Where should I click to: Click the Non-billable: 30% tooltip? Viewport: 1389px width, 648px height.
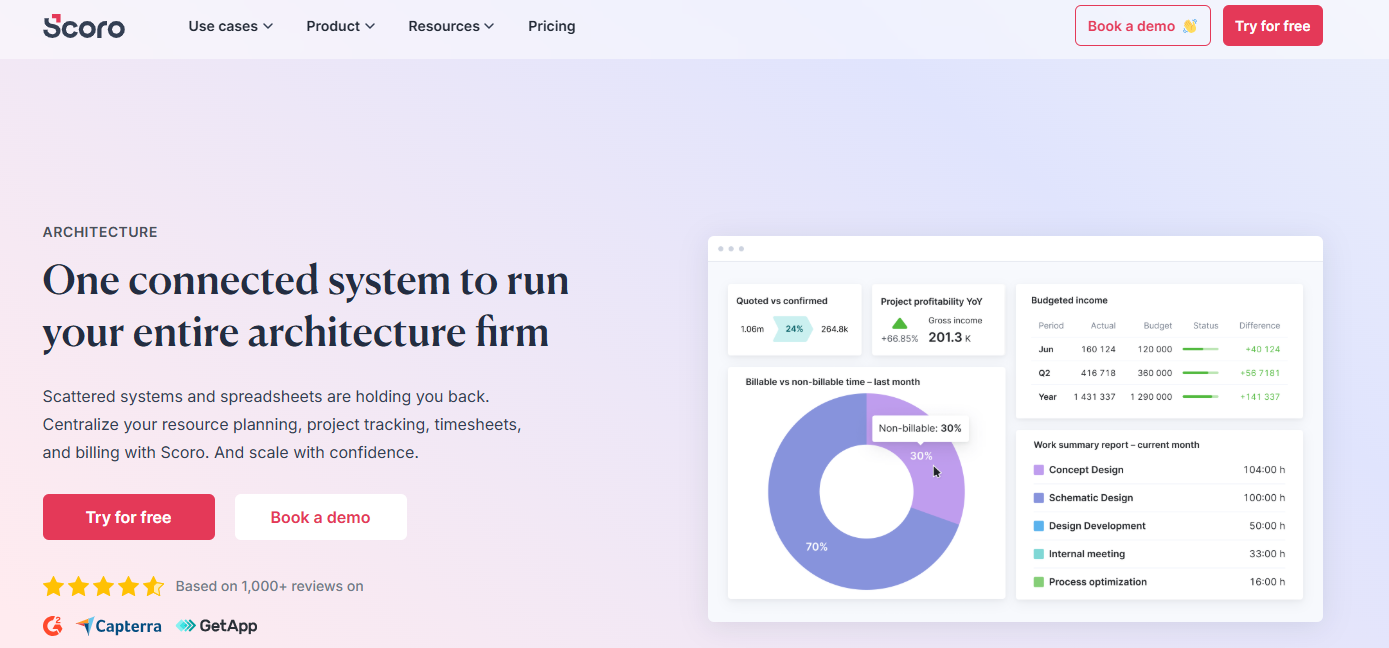click(920, 428)
